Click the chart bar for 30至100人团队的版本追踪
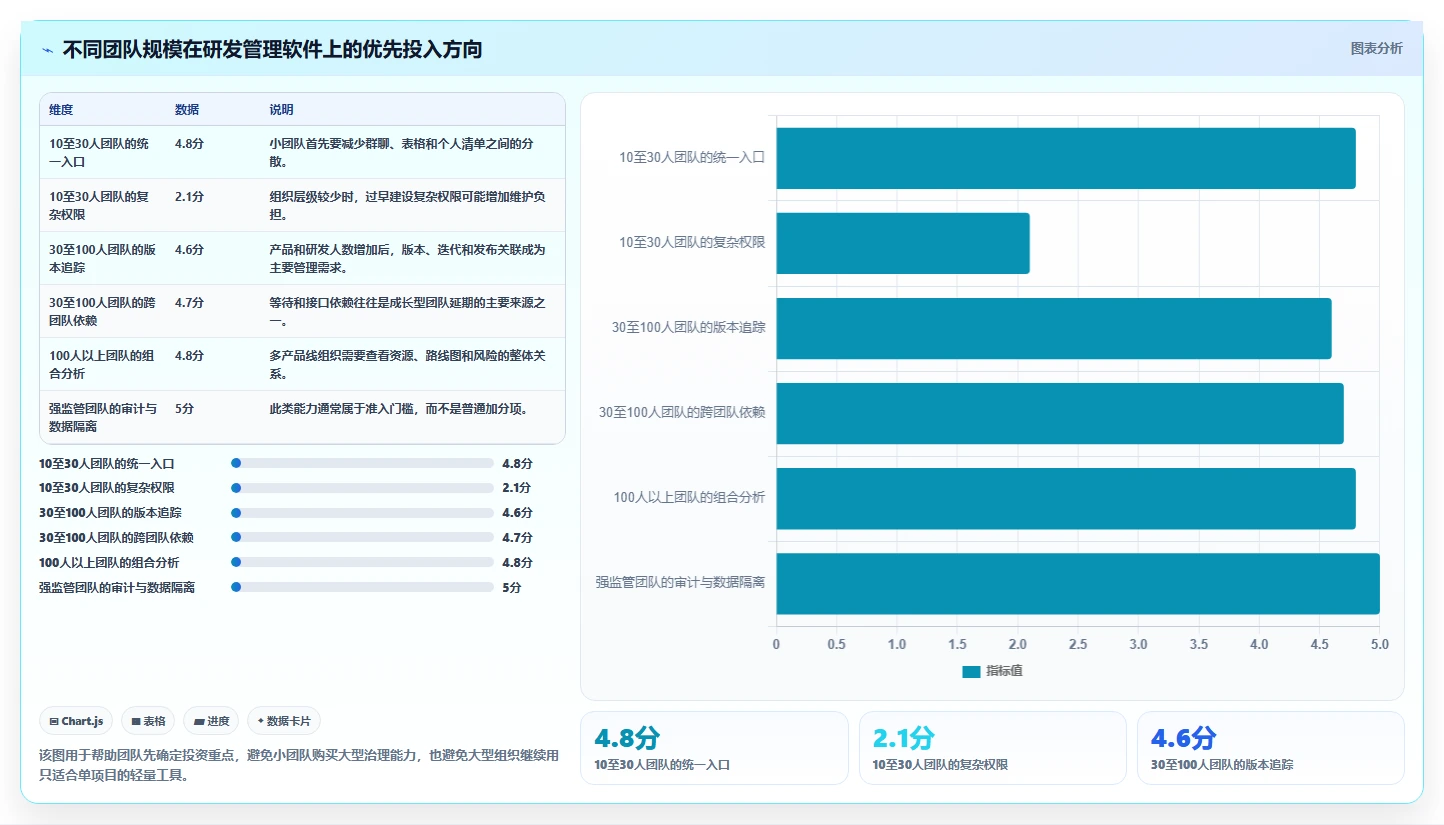This screenshot has height=825, width=1444. [x=1054, y=328]
